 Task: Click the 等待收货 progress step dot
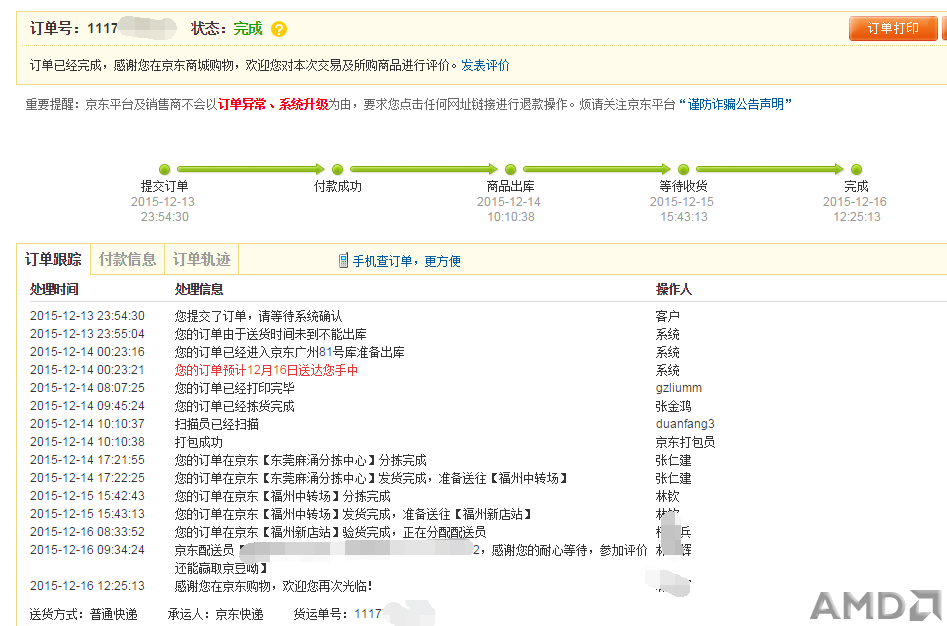click(684, 170)
